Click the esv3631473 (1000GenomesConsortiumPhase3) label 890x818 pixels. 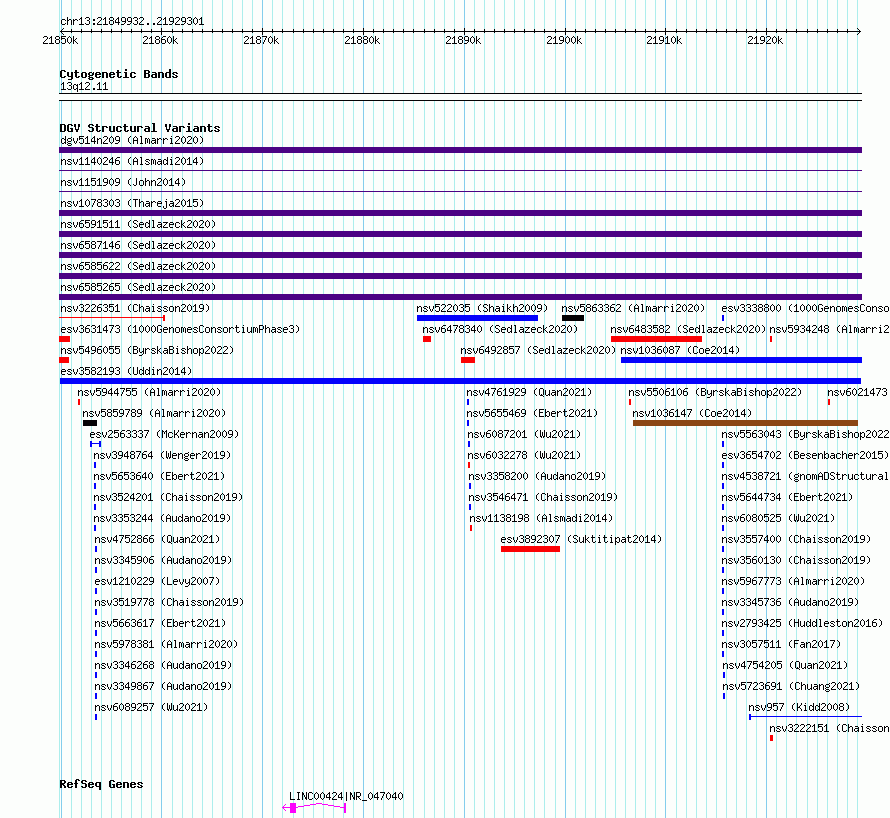pos(180,329)
